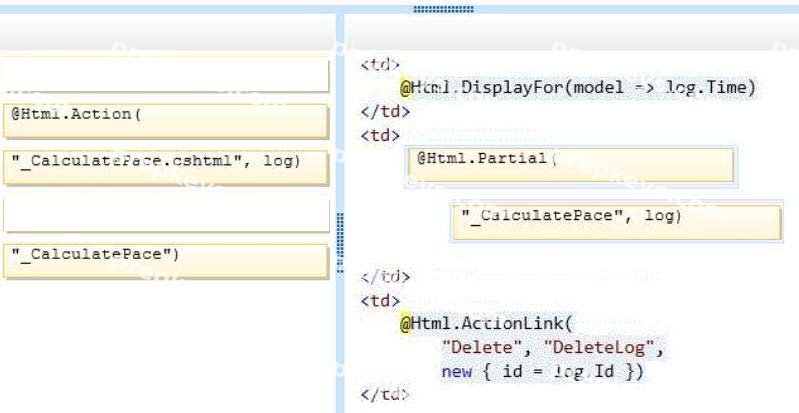Click the first opening <td> tag
The width and height of the screenshot is (799, 413).
click(x=380, y=64)
